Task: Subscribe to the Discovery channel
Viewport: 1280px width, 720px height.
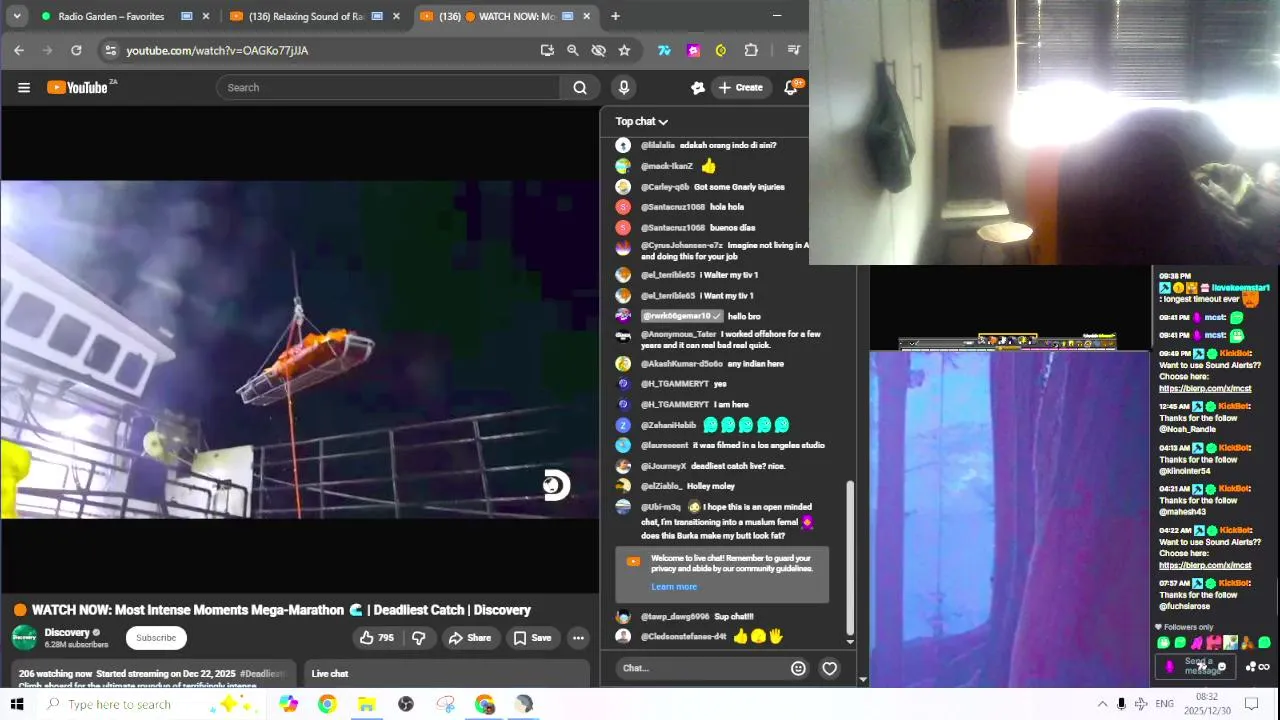Action: [156, 638]
